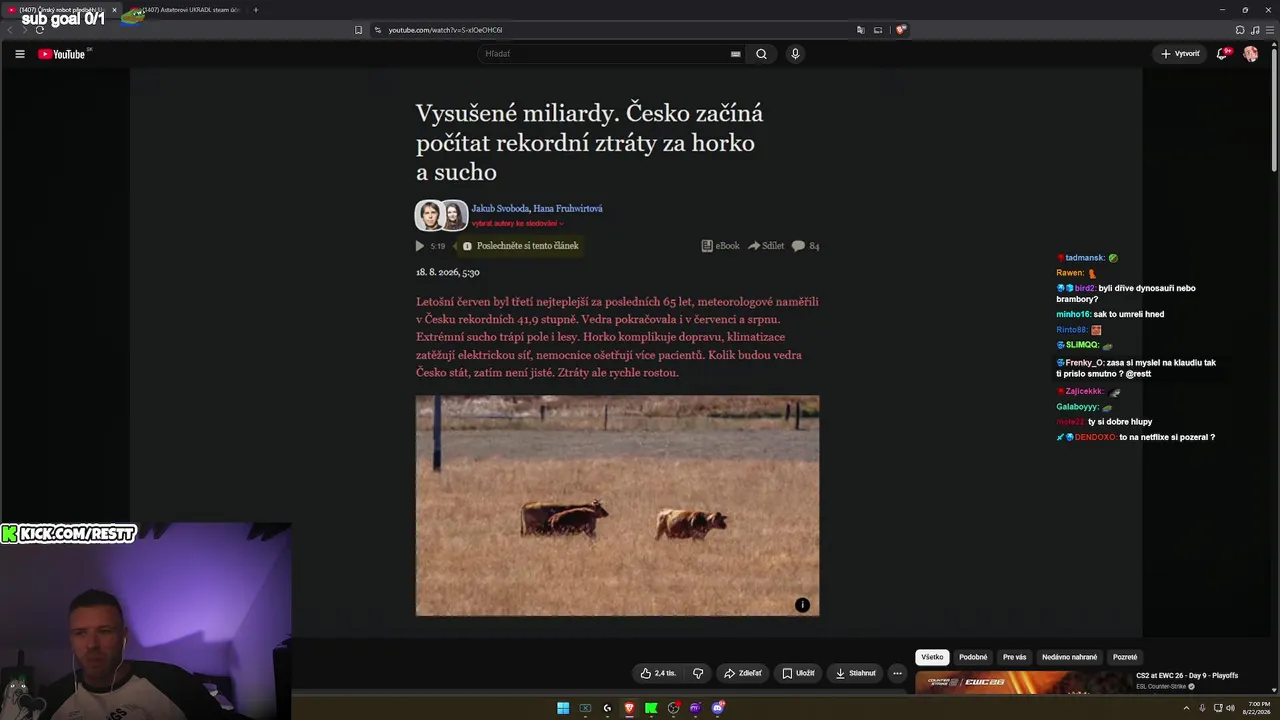
Task: Select the Podobné filter chip
Action: 973,657
